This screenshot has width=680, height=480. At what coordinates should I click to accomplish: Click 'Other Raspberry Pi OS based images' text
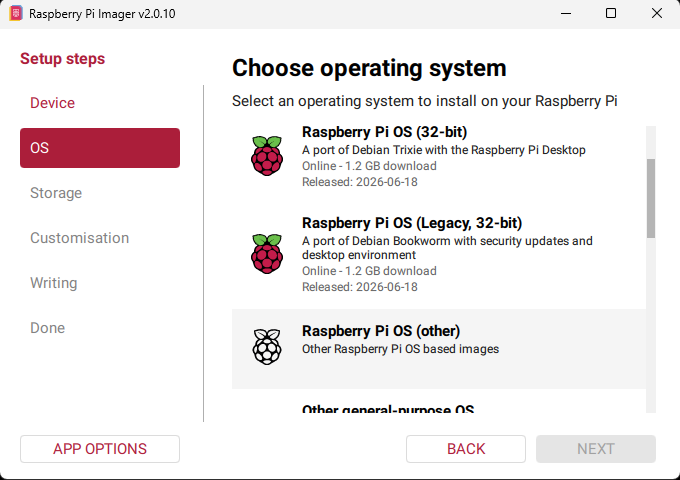400,349
